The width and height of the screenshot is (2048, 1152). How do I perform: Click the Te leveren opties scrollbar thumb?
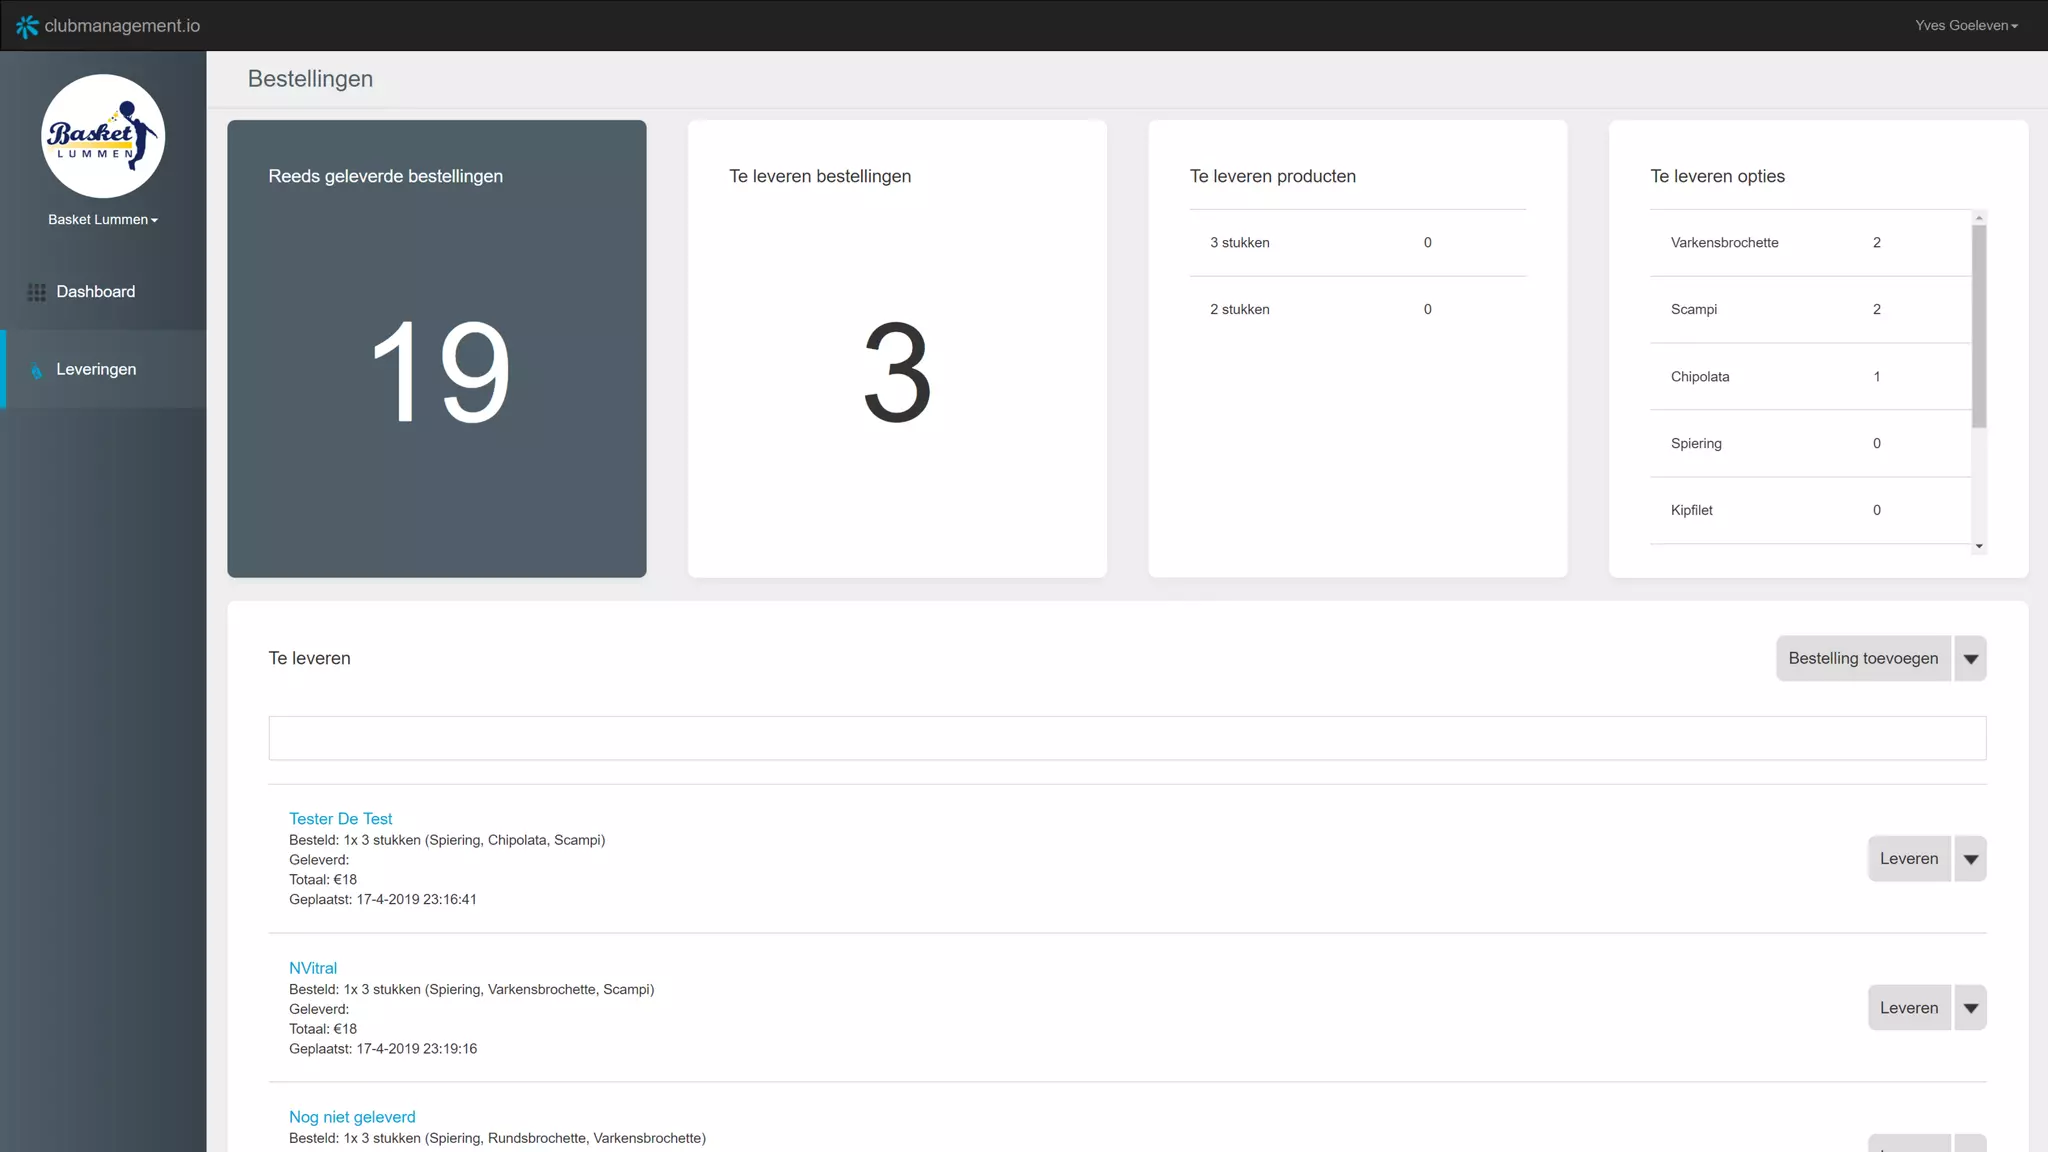(x=1979, y=326)
